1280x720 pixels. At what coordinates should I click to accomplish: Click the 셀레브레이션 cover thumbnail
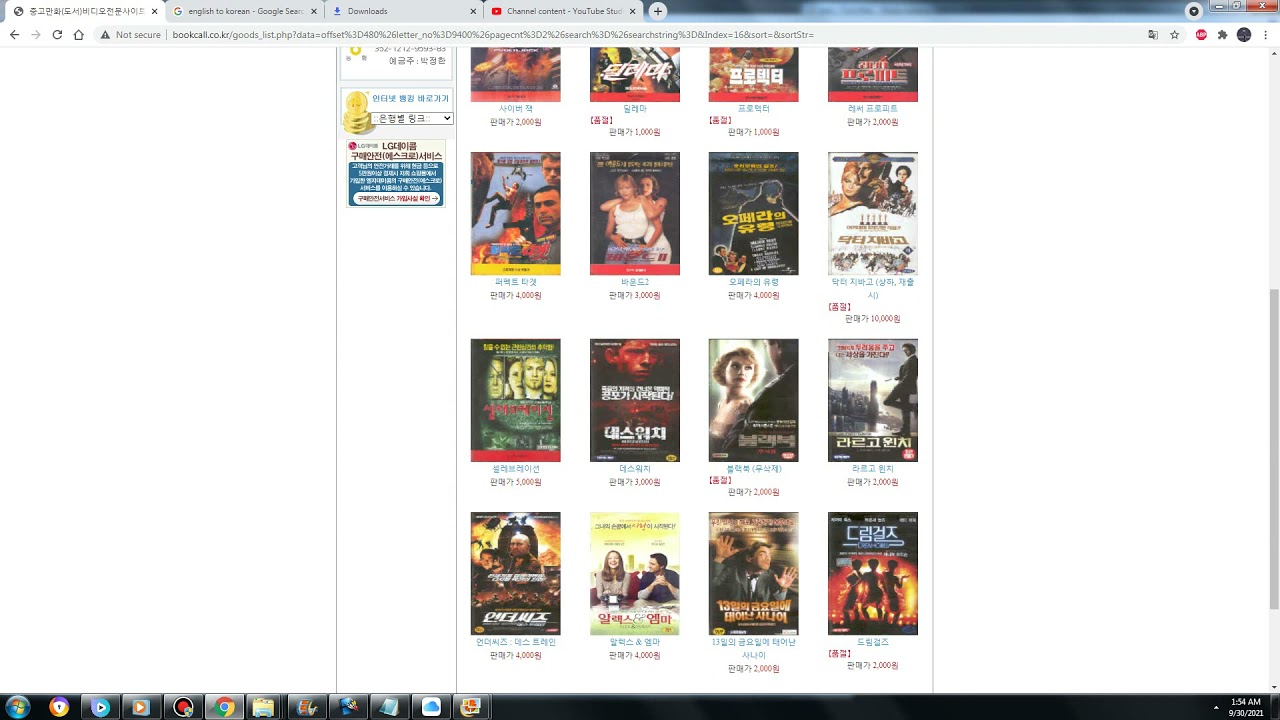coord(515,400)
